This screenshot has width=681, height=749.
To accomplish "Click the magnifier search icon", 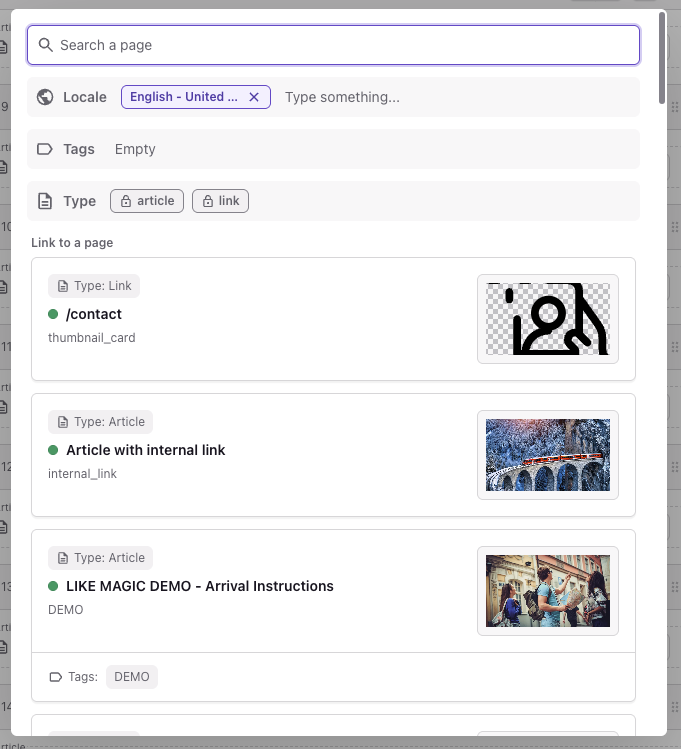I will [45, 45].
